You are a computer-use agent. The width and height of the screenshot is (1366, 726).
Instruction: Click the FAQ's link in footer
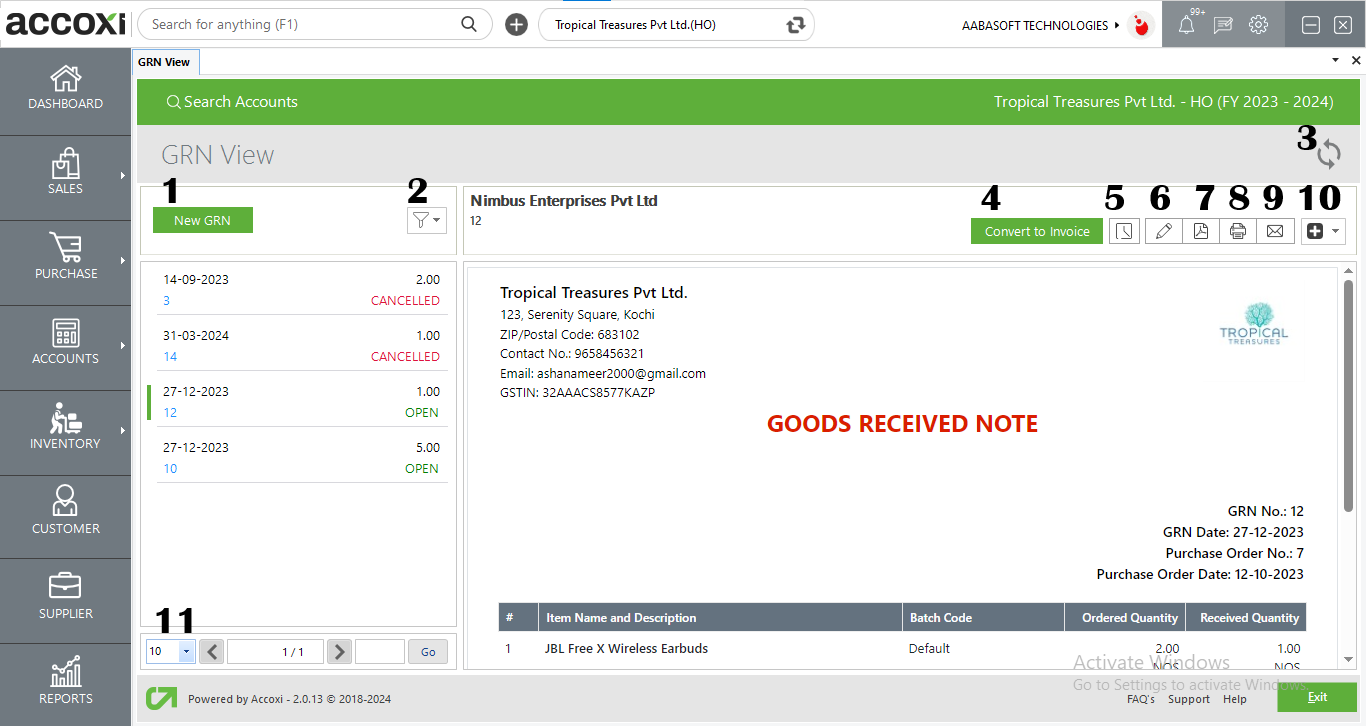1140,699
